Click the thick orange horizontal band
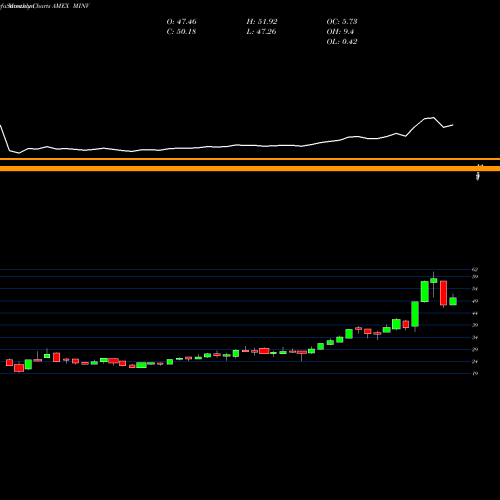Image resolution: width=500 pixels, height=500 pixels. coord(250,169)
